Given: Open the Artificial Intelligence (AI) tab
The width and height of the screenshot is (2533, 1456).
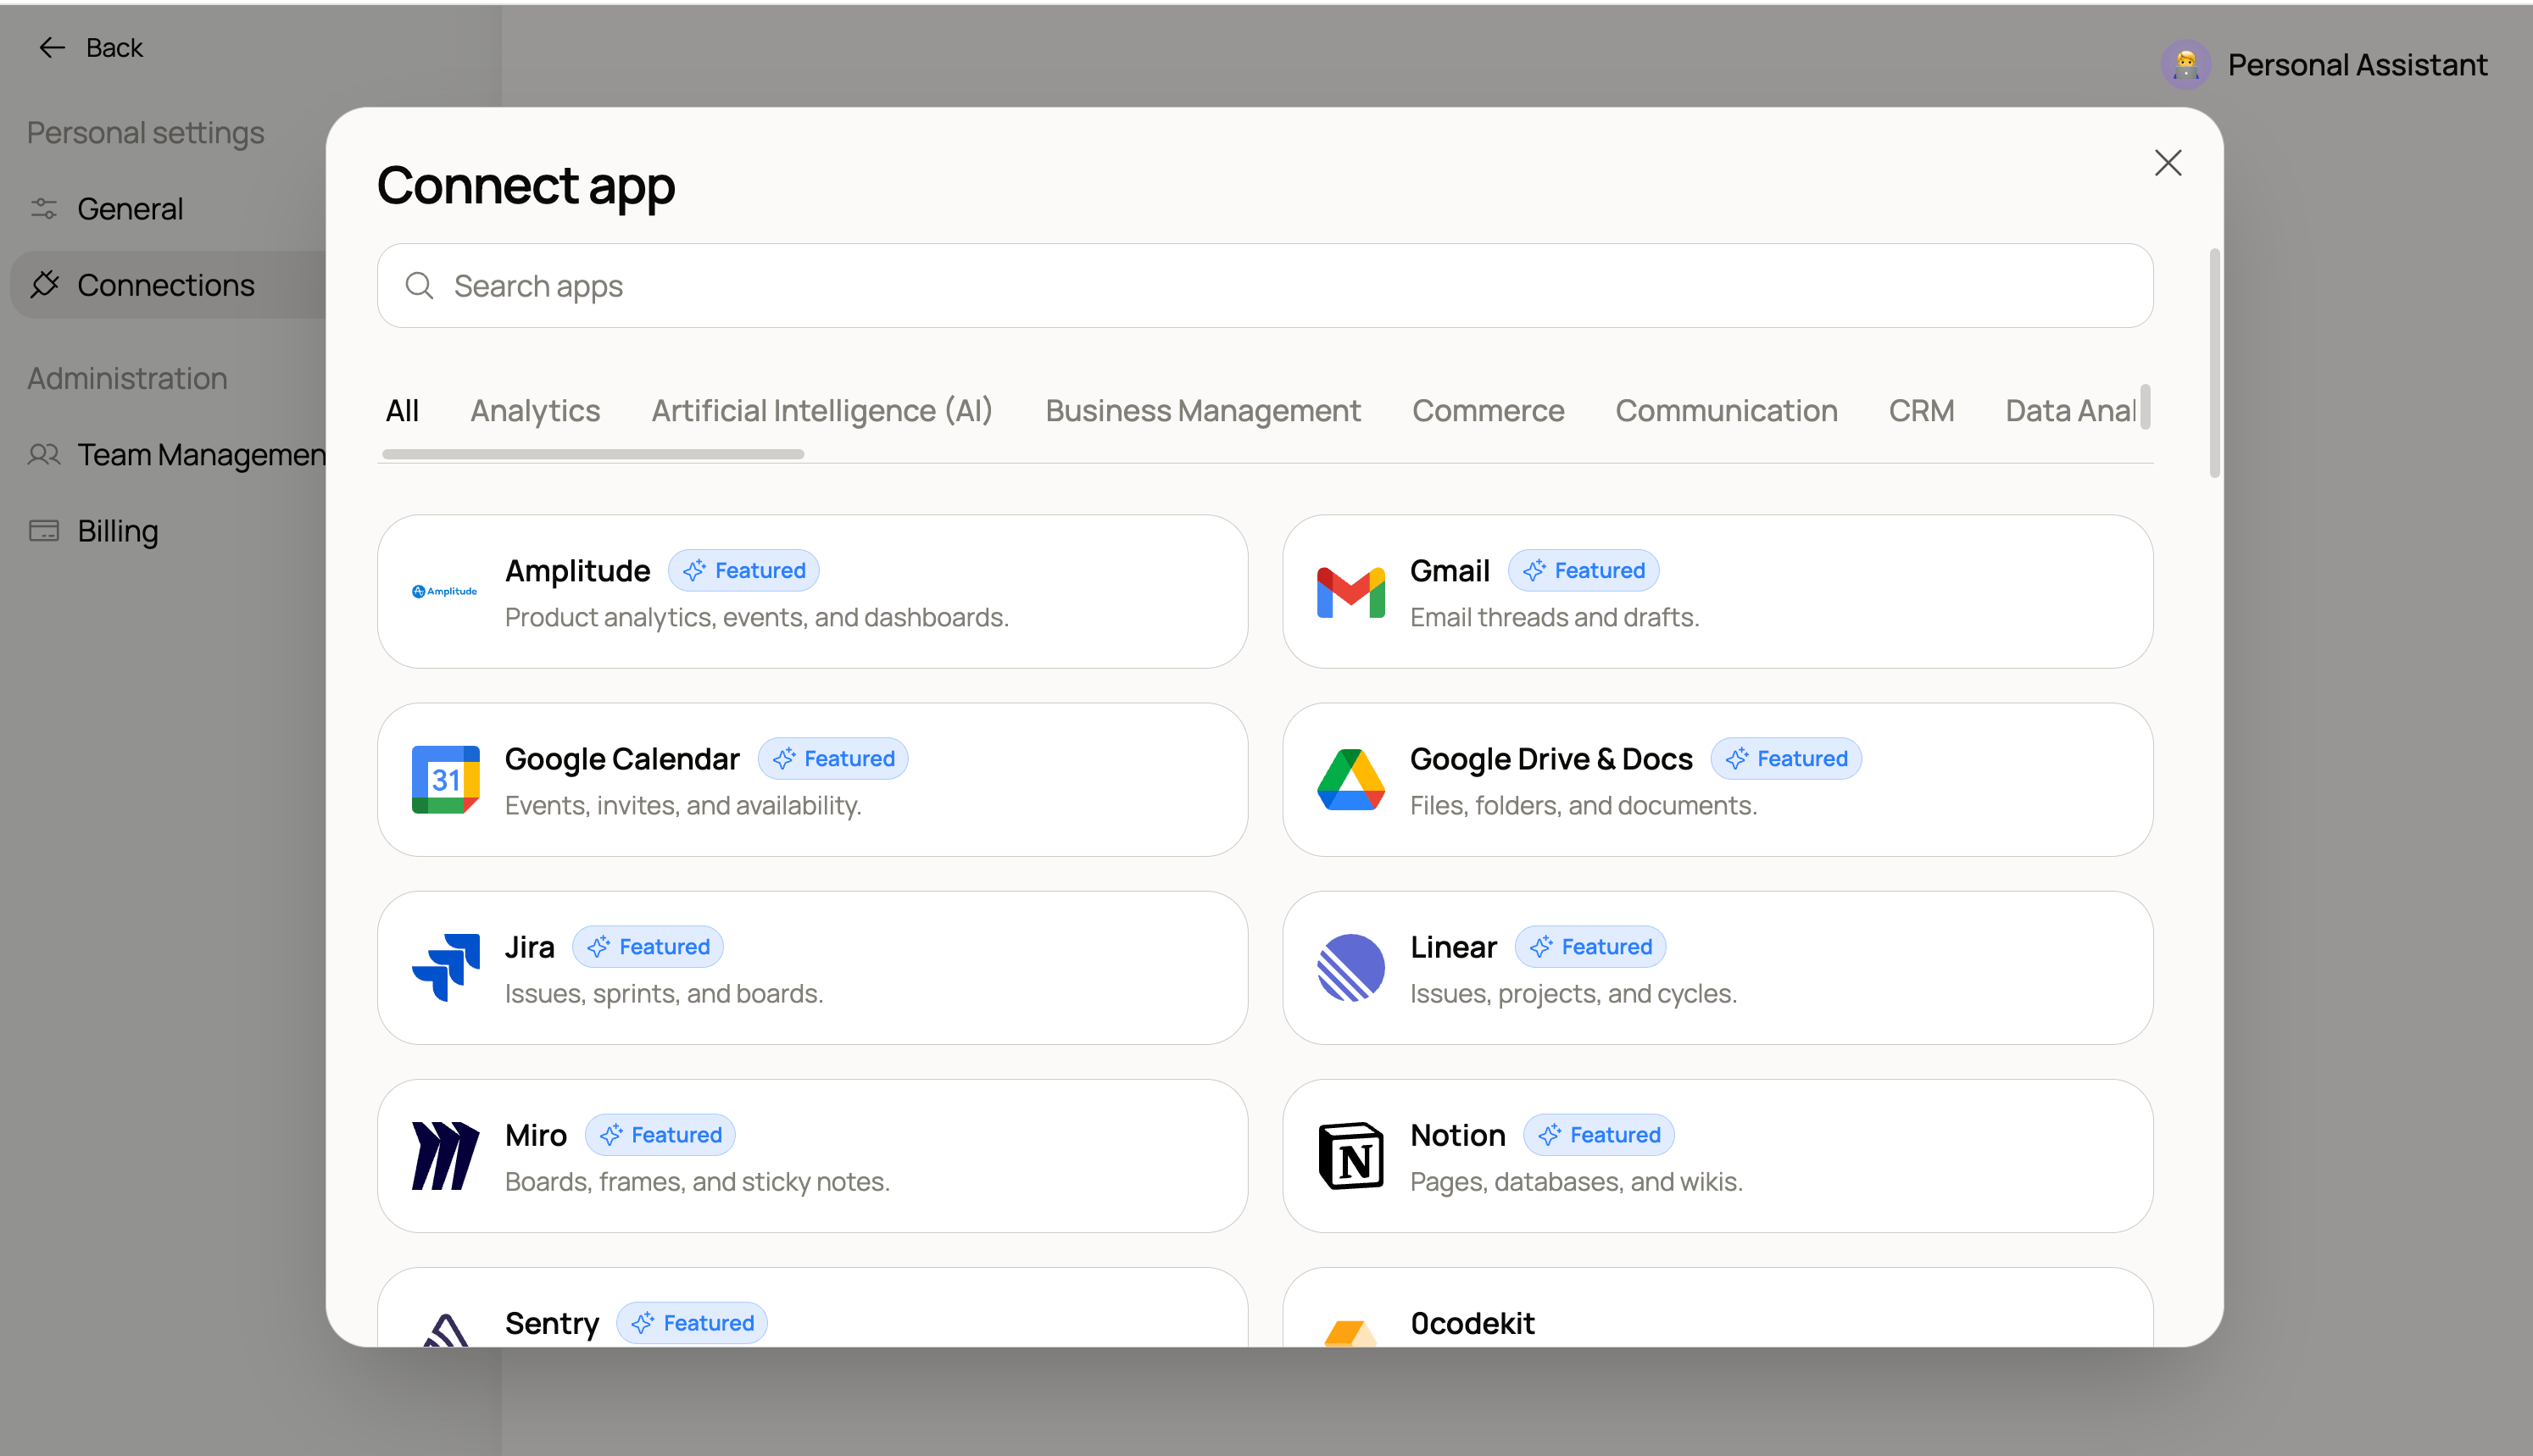Looking at the screenshot, I should 822,410.
